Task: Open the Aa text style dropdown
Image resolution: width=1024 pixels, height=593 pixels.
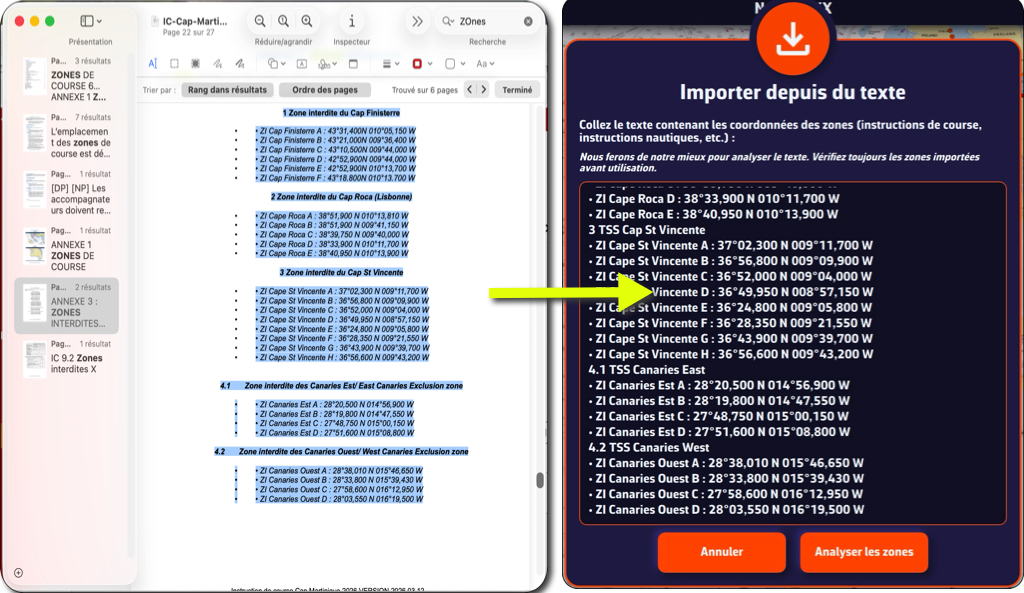Action: point(485,63)
